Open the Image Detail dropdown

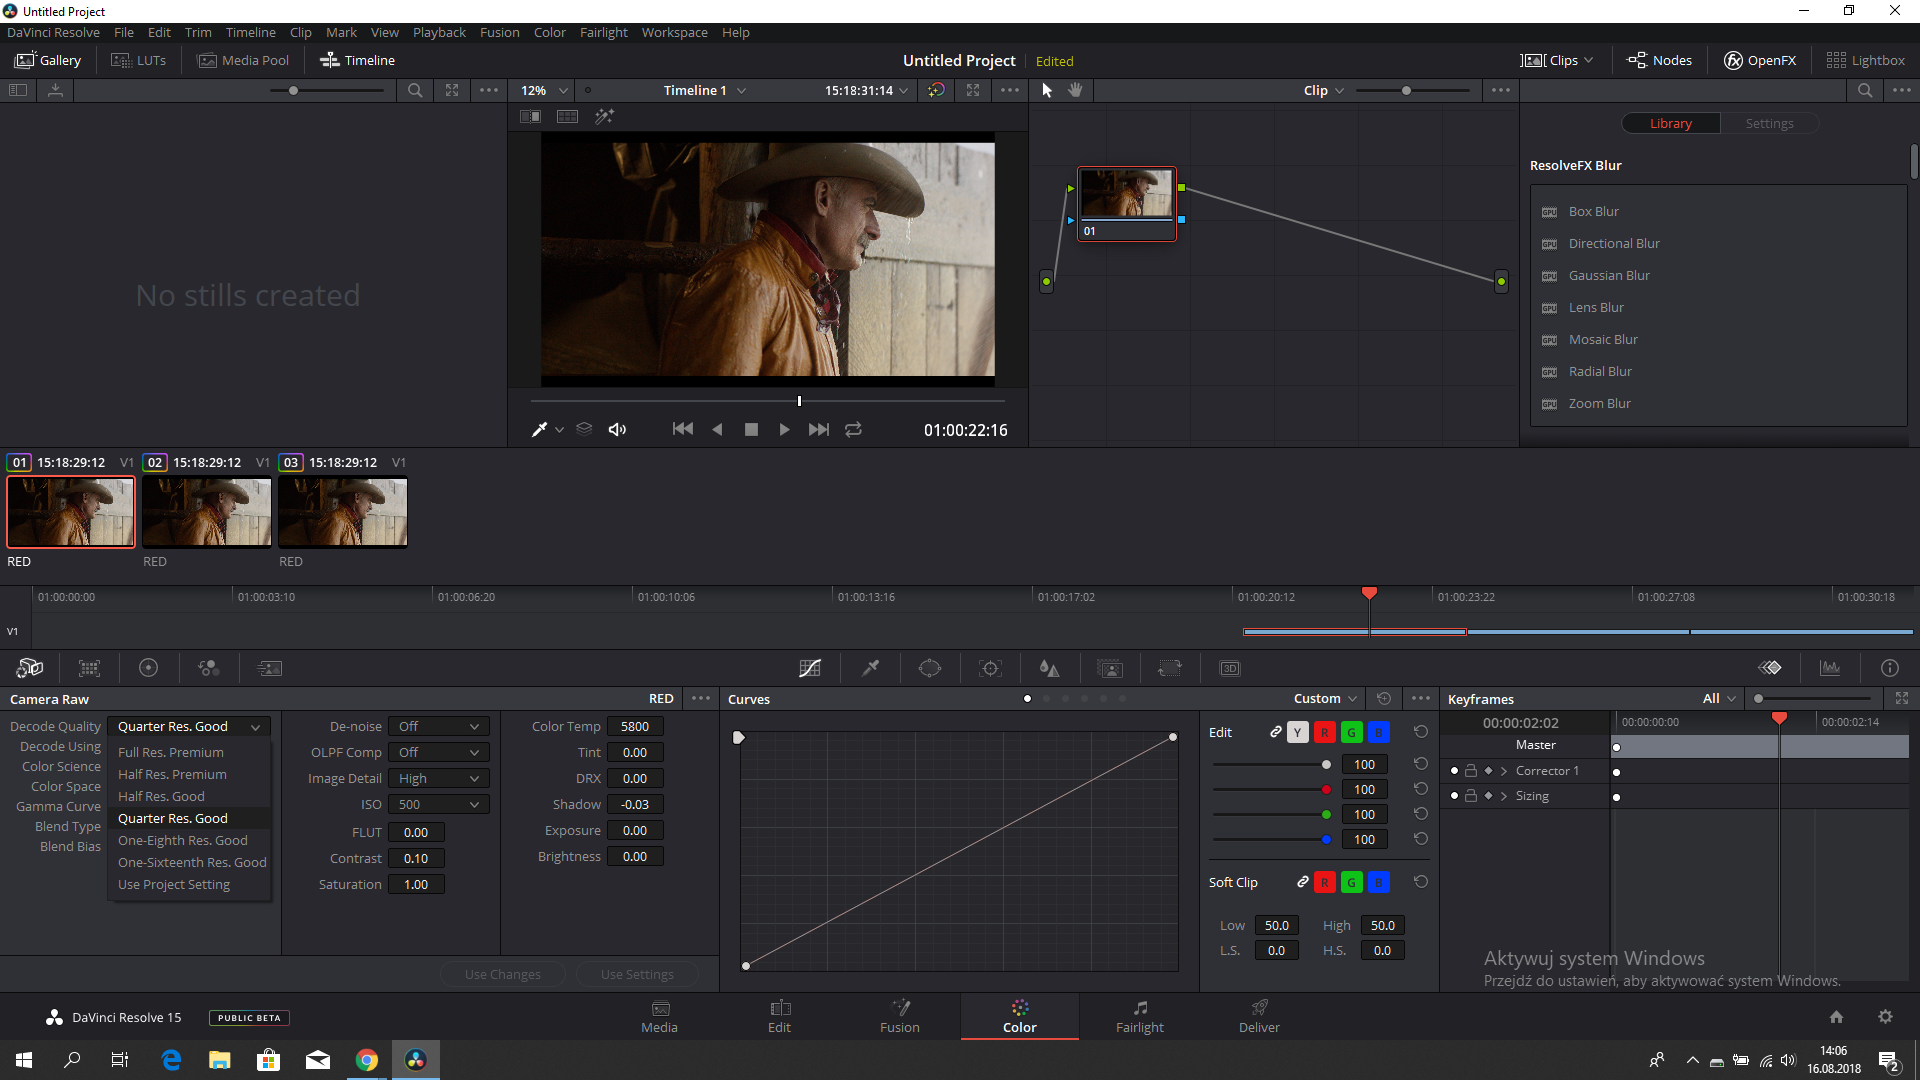(439, 779)
